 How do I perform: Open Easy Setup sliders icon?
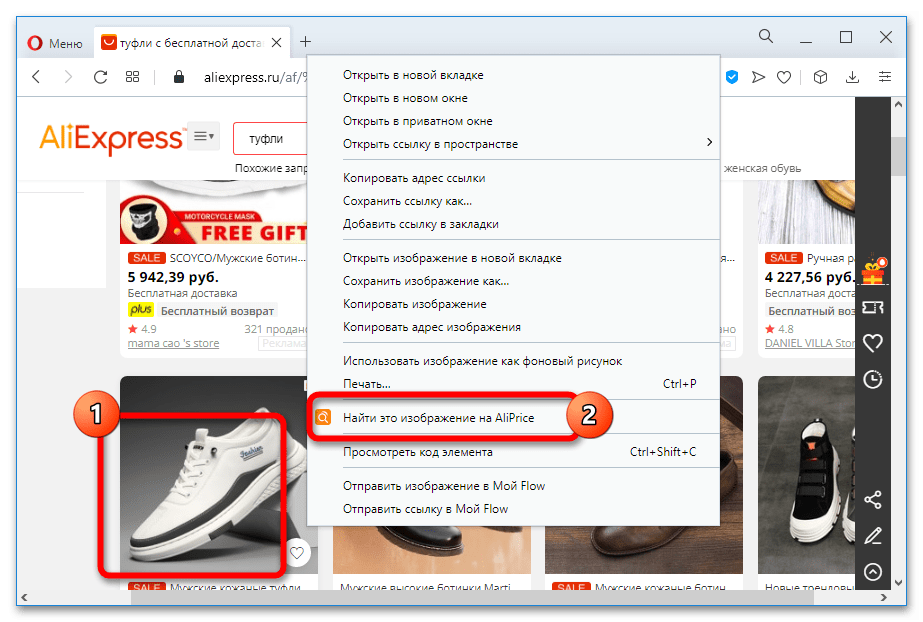pyautogui.click(x=885, y=77)
